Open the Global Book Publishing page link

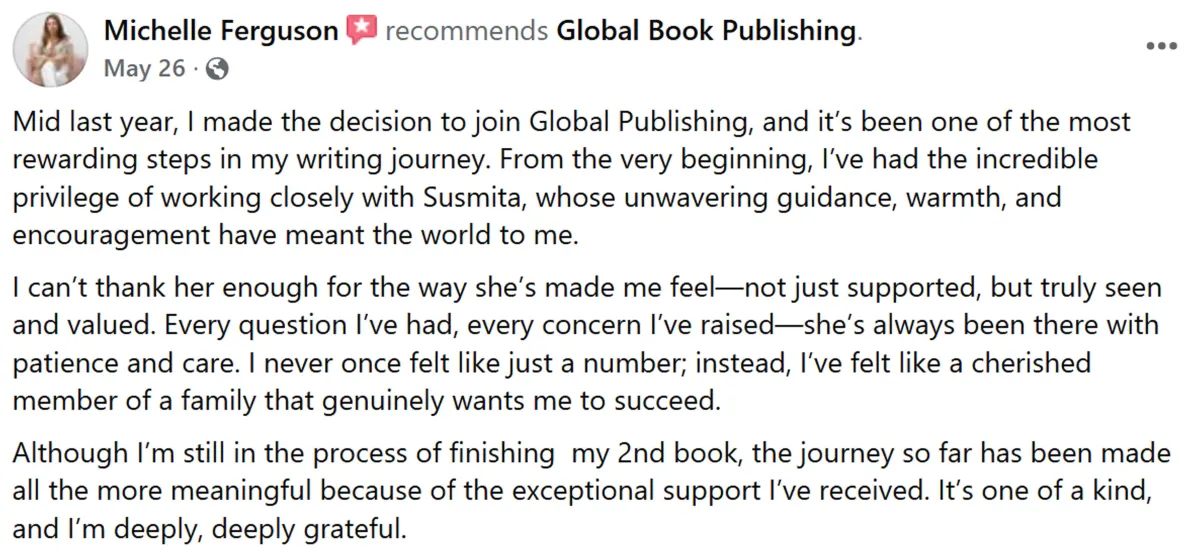click(707, 32)
